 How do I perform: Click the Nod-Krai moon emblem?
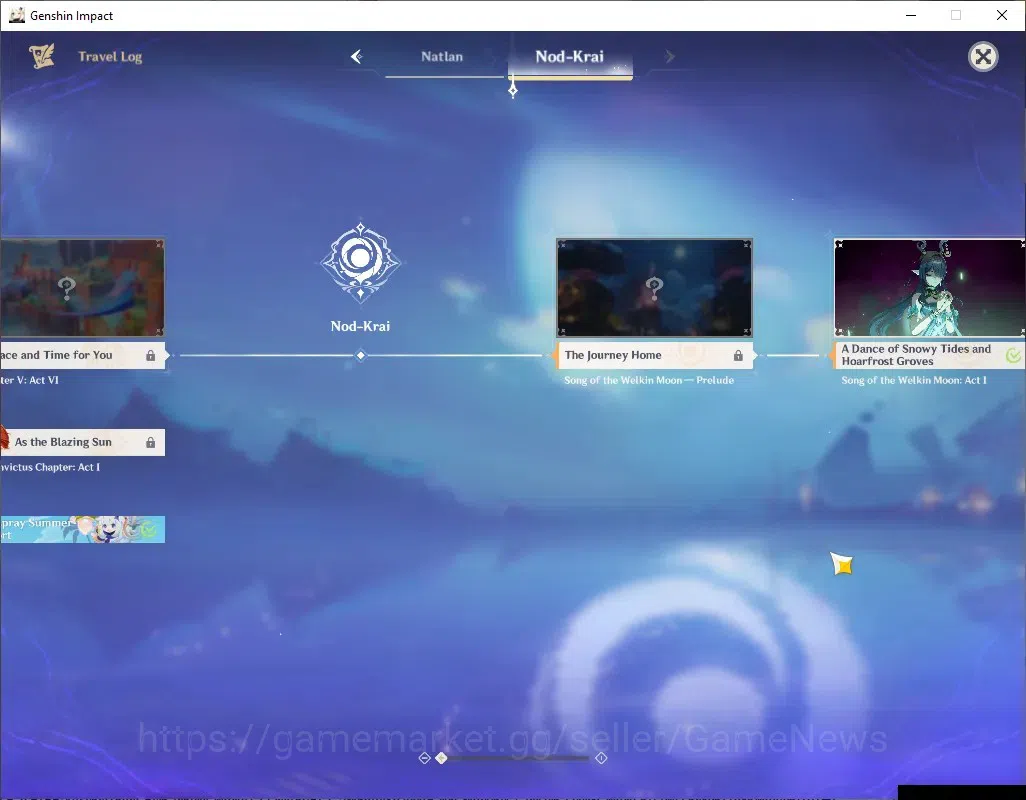coord(361,263)
